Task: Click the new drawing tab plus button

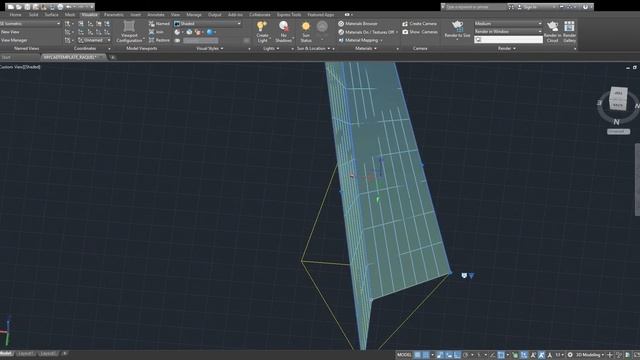Action: (x=113, y=57)
